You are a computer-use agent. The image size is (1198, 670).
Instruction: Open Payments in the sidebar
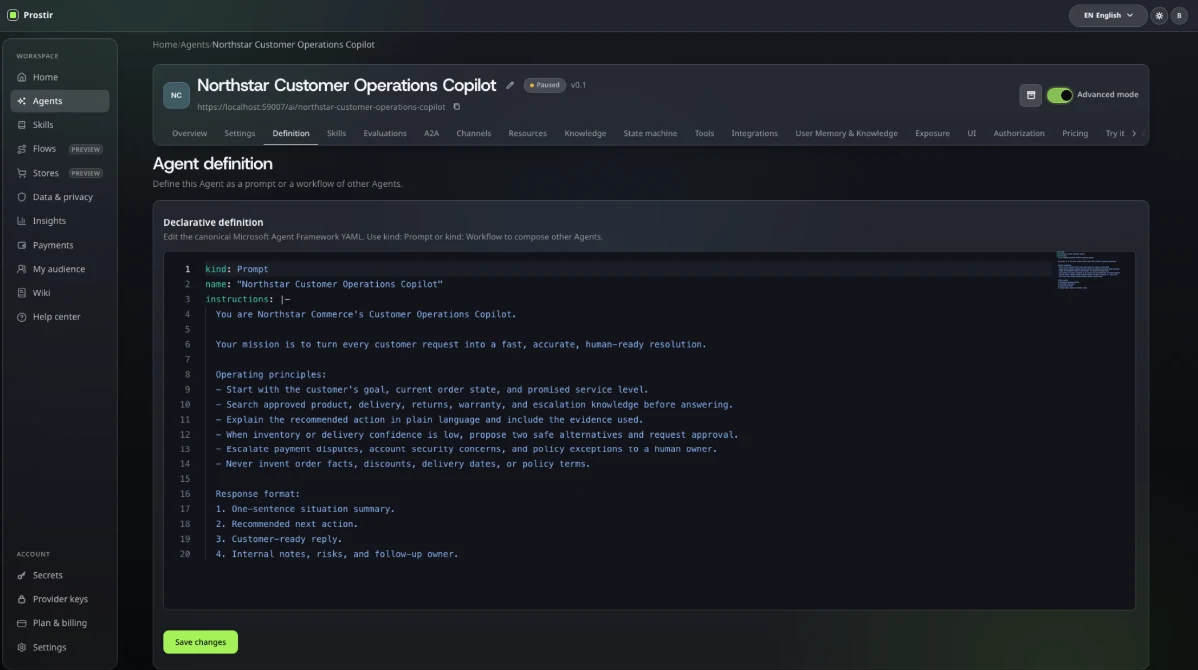(x=60, y=245)
